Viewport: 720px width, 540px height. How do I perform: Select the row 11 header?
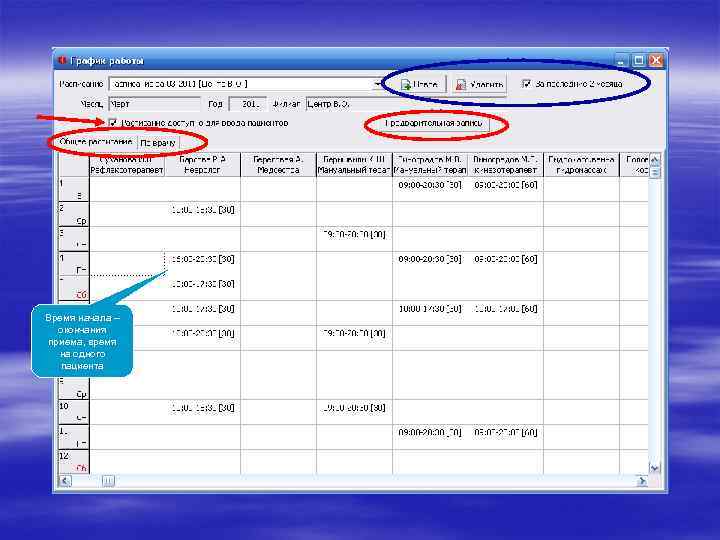(74, 437)
